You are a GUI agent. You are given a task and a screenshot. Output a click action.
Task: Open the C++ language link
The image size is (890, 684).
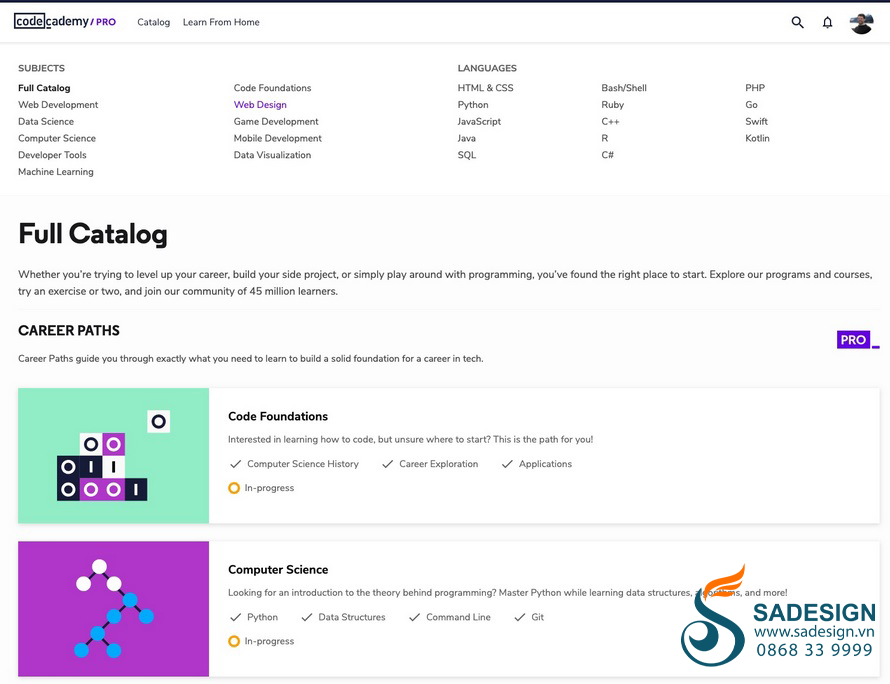(x=610, y=121)
